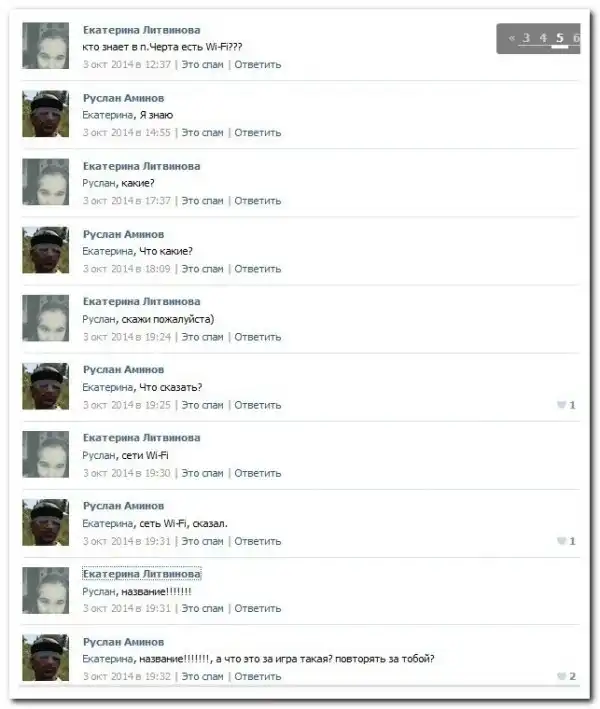
Task: Open Ekaterina's avatar on first comment
Action: pos(46,46)
